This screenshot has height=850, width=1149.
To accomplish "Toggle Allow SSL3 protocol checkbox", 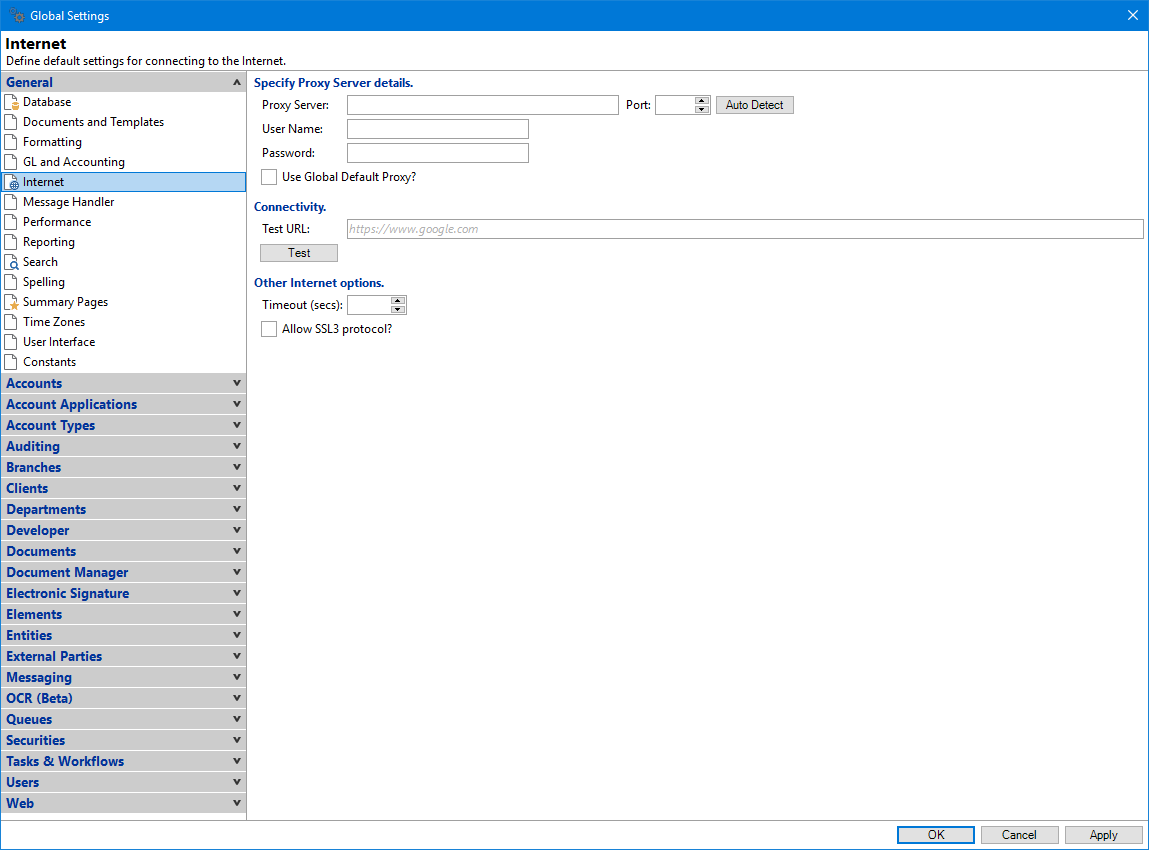I will [269, 329].
